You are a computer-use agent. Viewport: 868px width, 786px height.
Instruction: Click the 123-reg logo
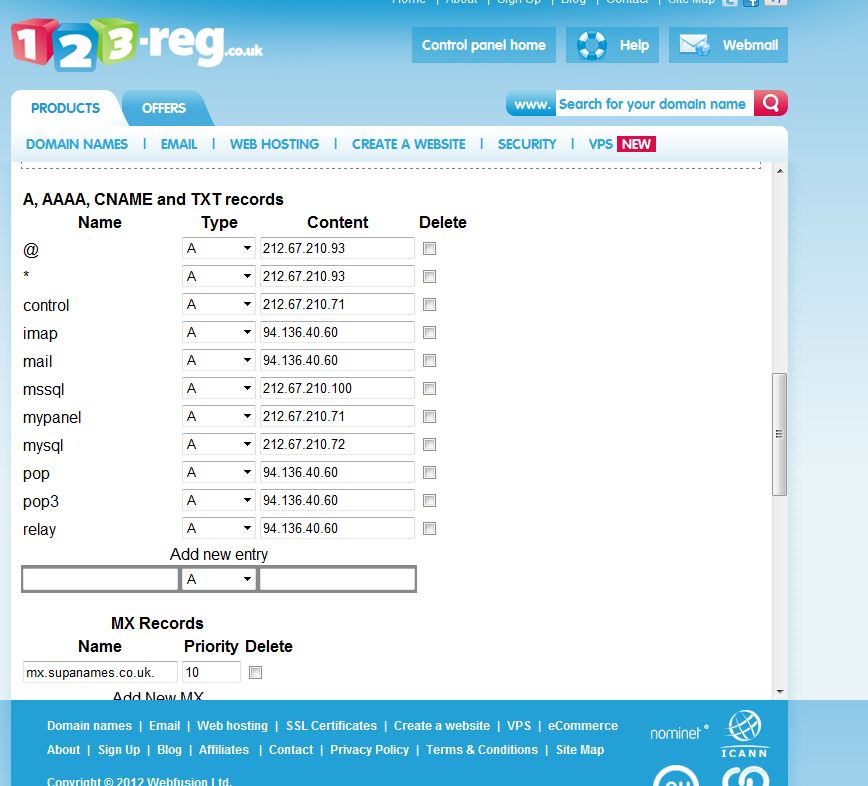click(x=135, y=44)
